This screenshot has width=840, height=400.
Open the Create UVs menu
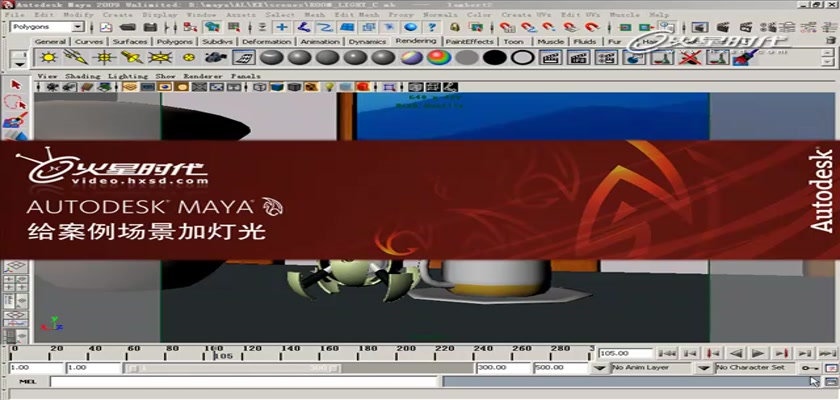click(526, 15)
